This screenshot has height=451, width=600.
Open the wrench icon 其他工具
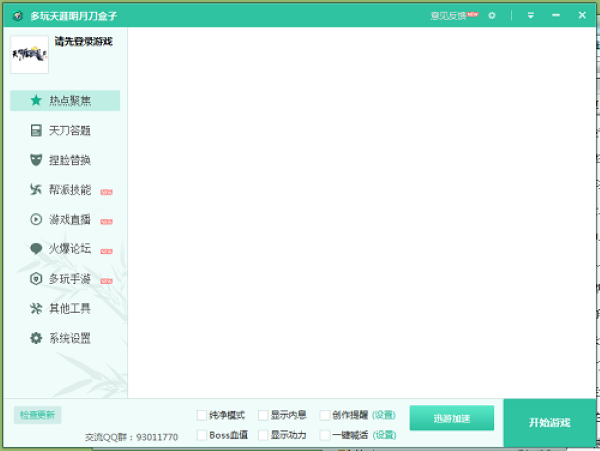(36, 308)
